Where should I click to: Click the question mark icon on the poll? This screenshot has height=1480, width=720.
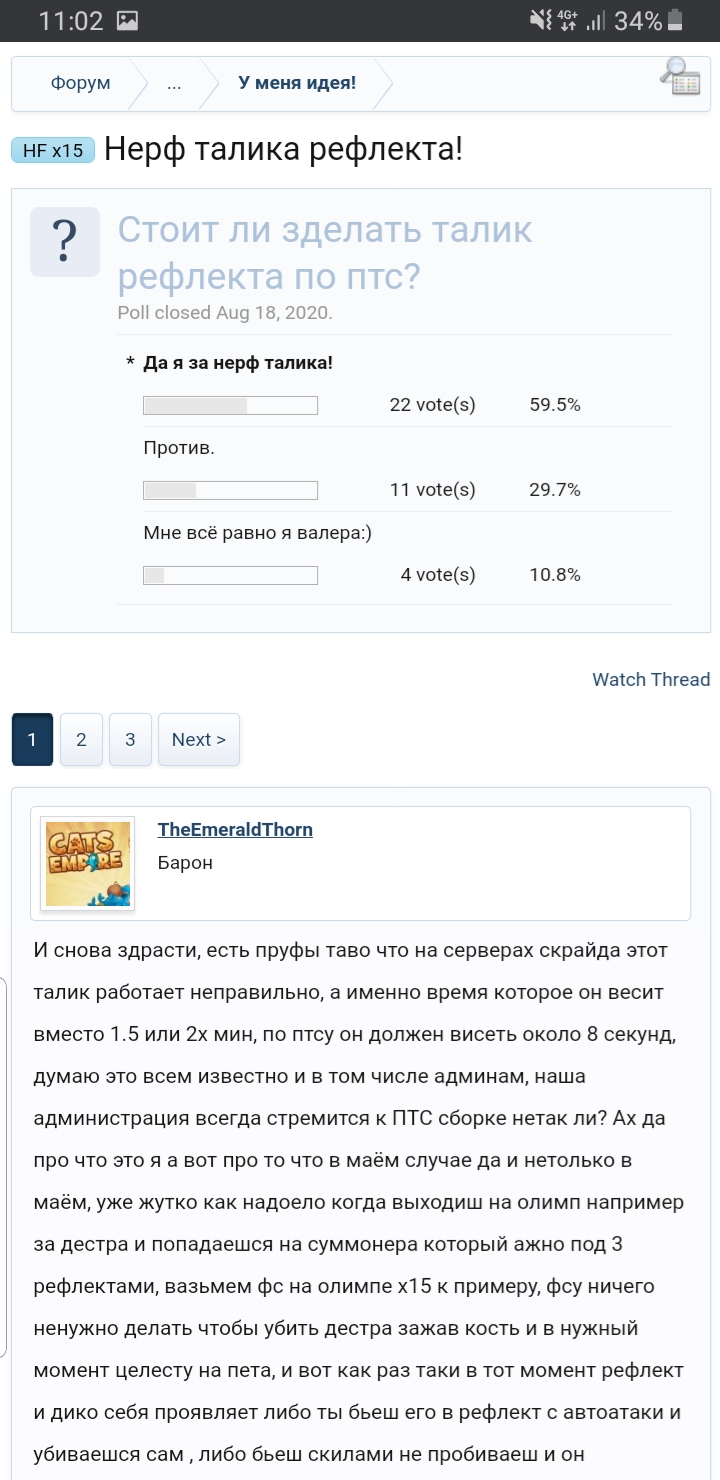[x=65, y=240]
